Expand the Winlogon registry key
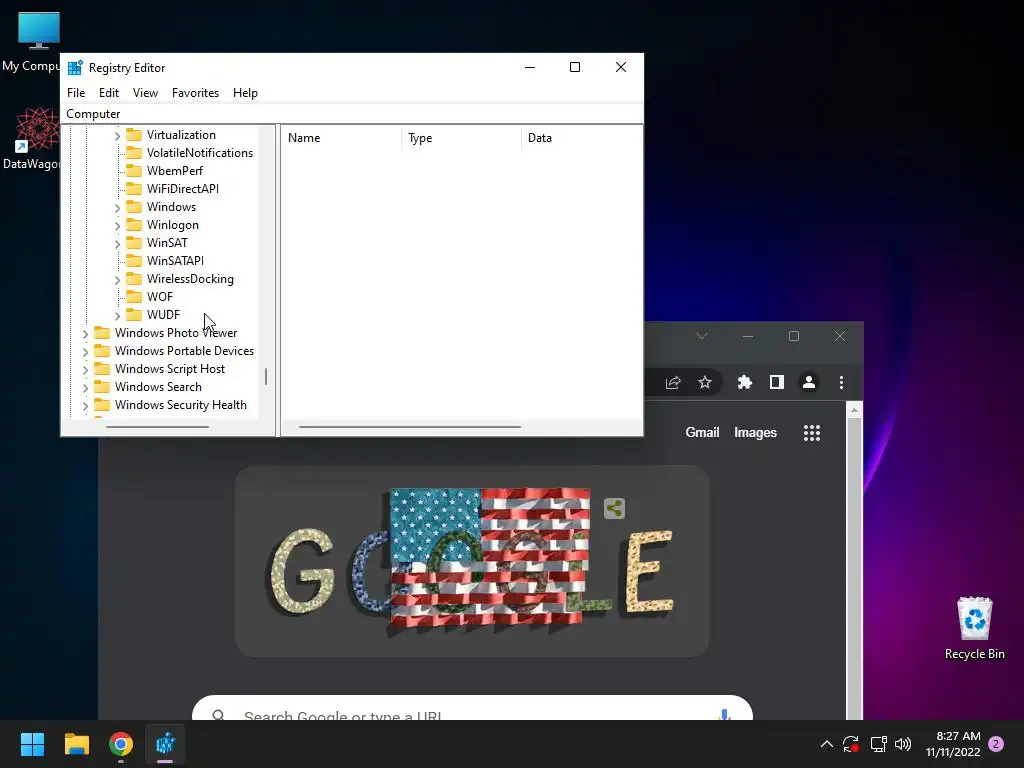Viewport: 1024px width, 768px height. (118, 225)
